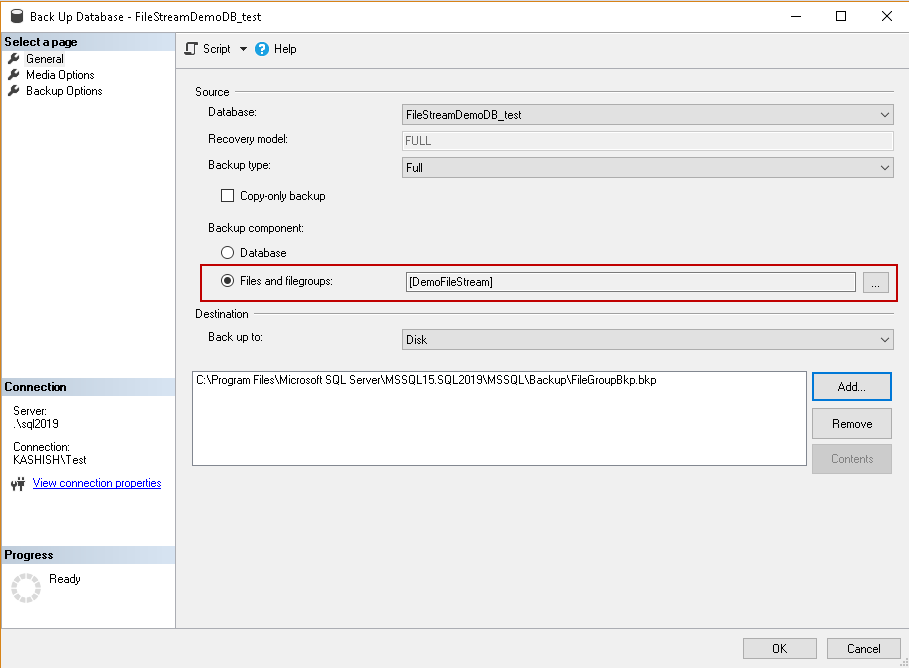Open the Script dropdown arrow
Viewport: 909px width, 668px height.
click(243, 49)
